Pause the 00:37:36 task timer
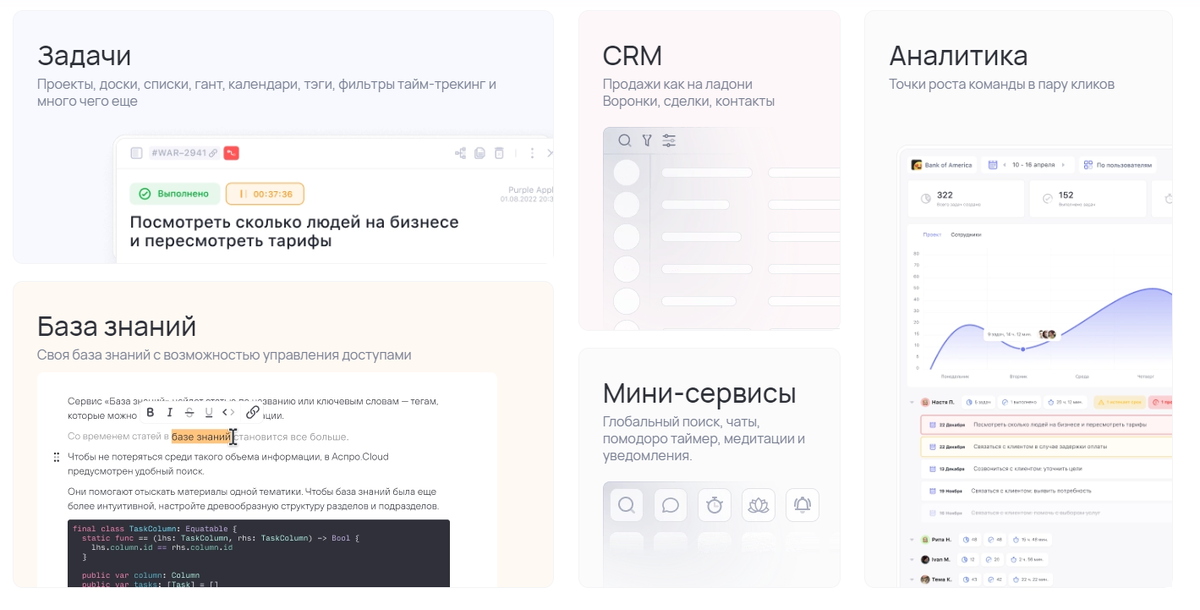Viewport: 1200px width, 610px height. 265,194
